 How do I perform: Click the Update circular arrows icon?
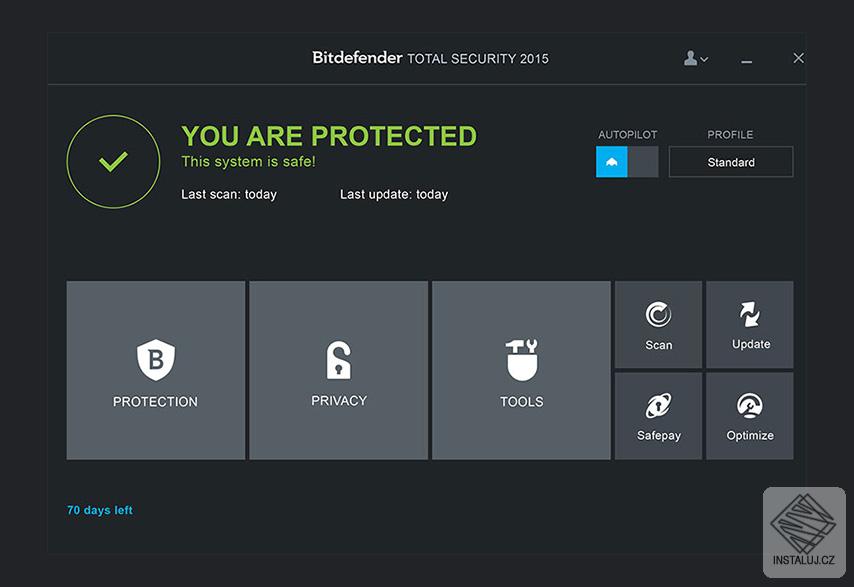749,313
